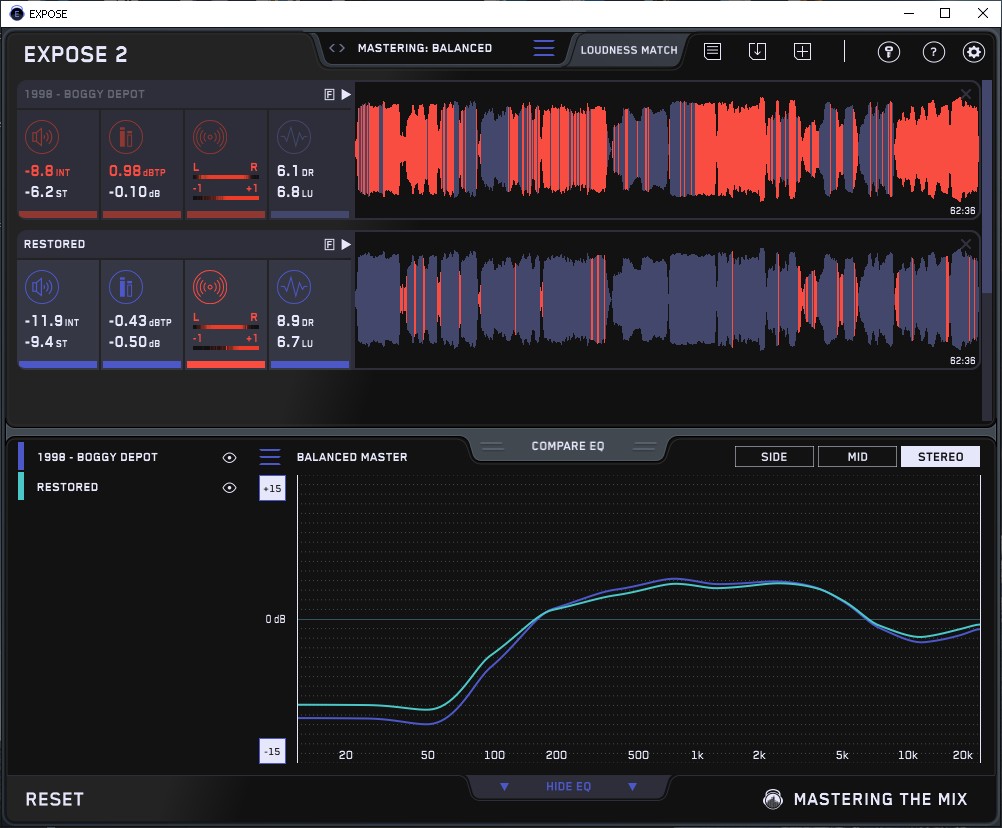Click the add track plus icon
The width and height of the screenshot is (1002, 828).
click(802, 51)
